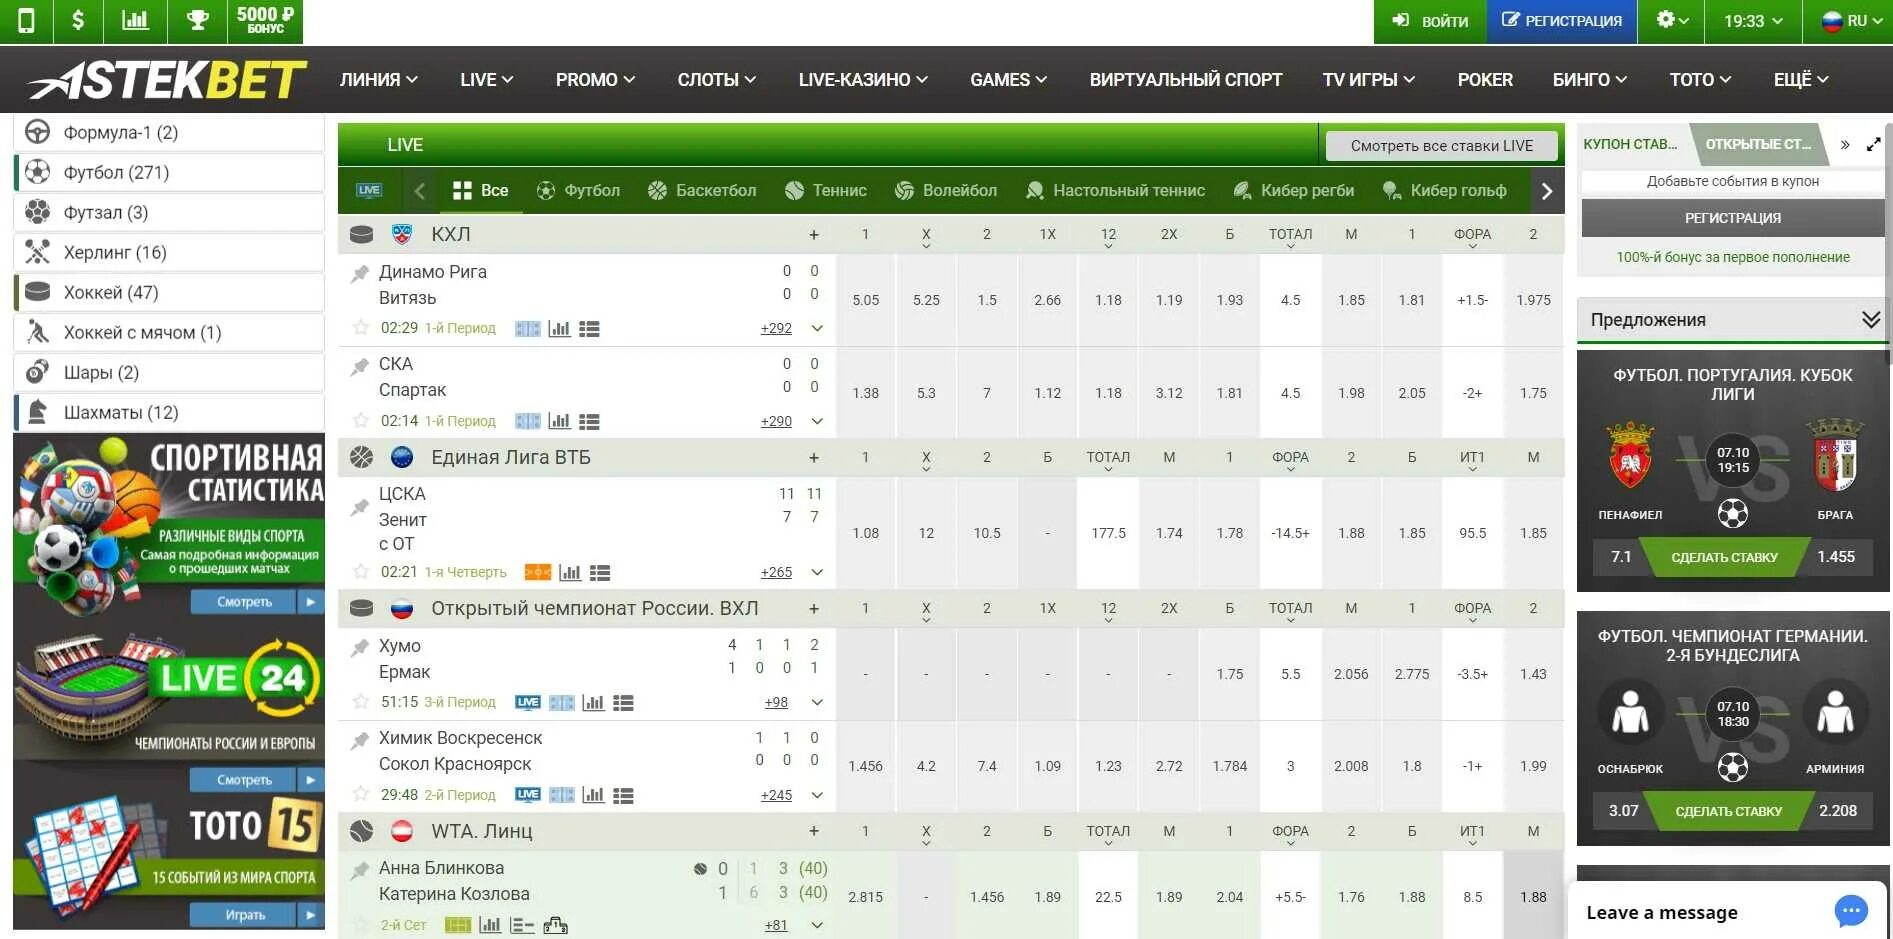The height and width of the screenshot is (939, 1893).
Task: Favorite the Анна Блинкова match star
Action: [x=361, y=925]
